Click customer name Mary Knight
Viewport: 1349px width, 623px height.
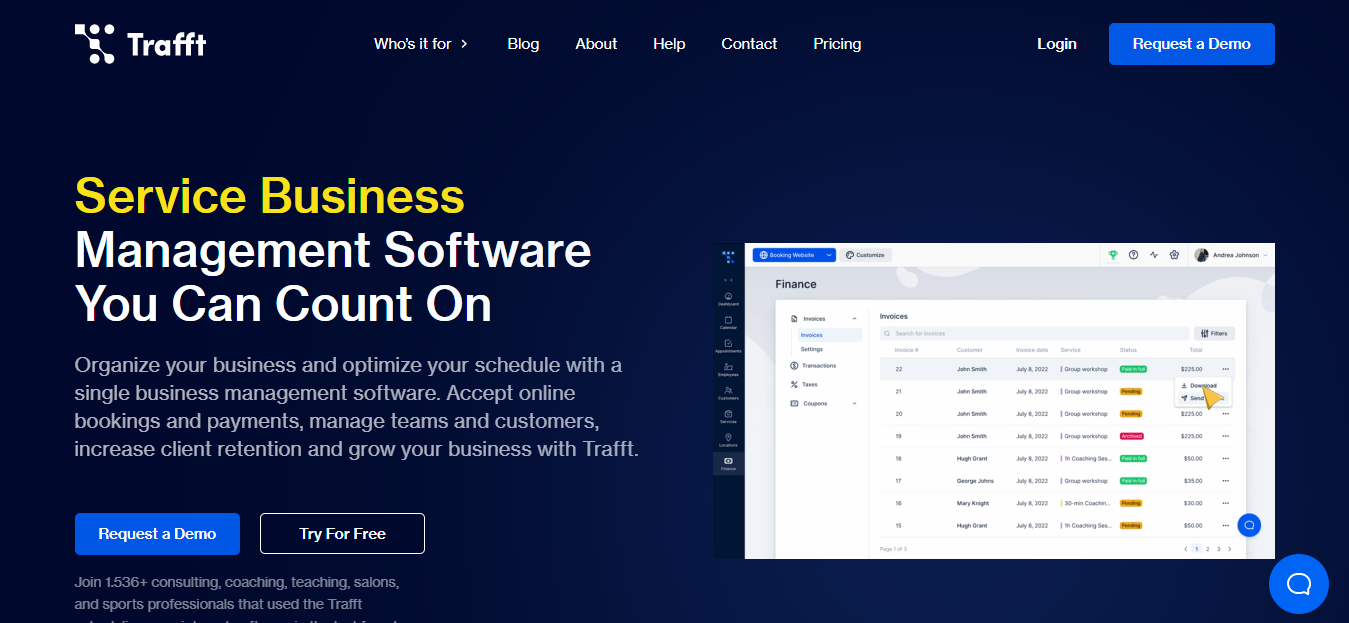[973, 503]
